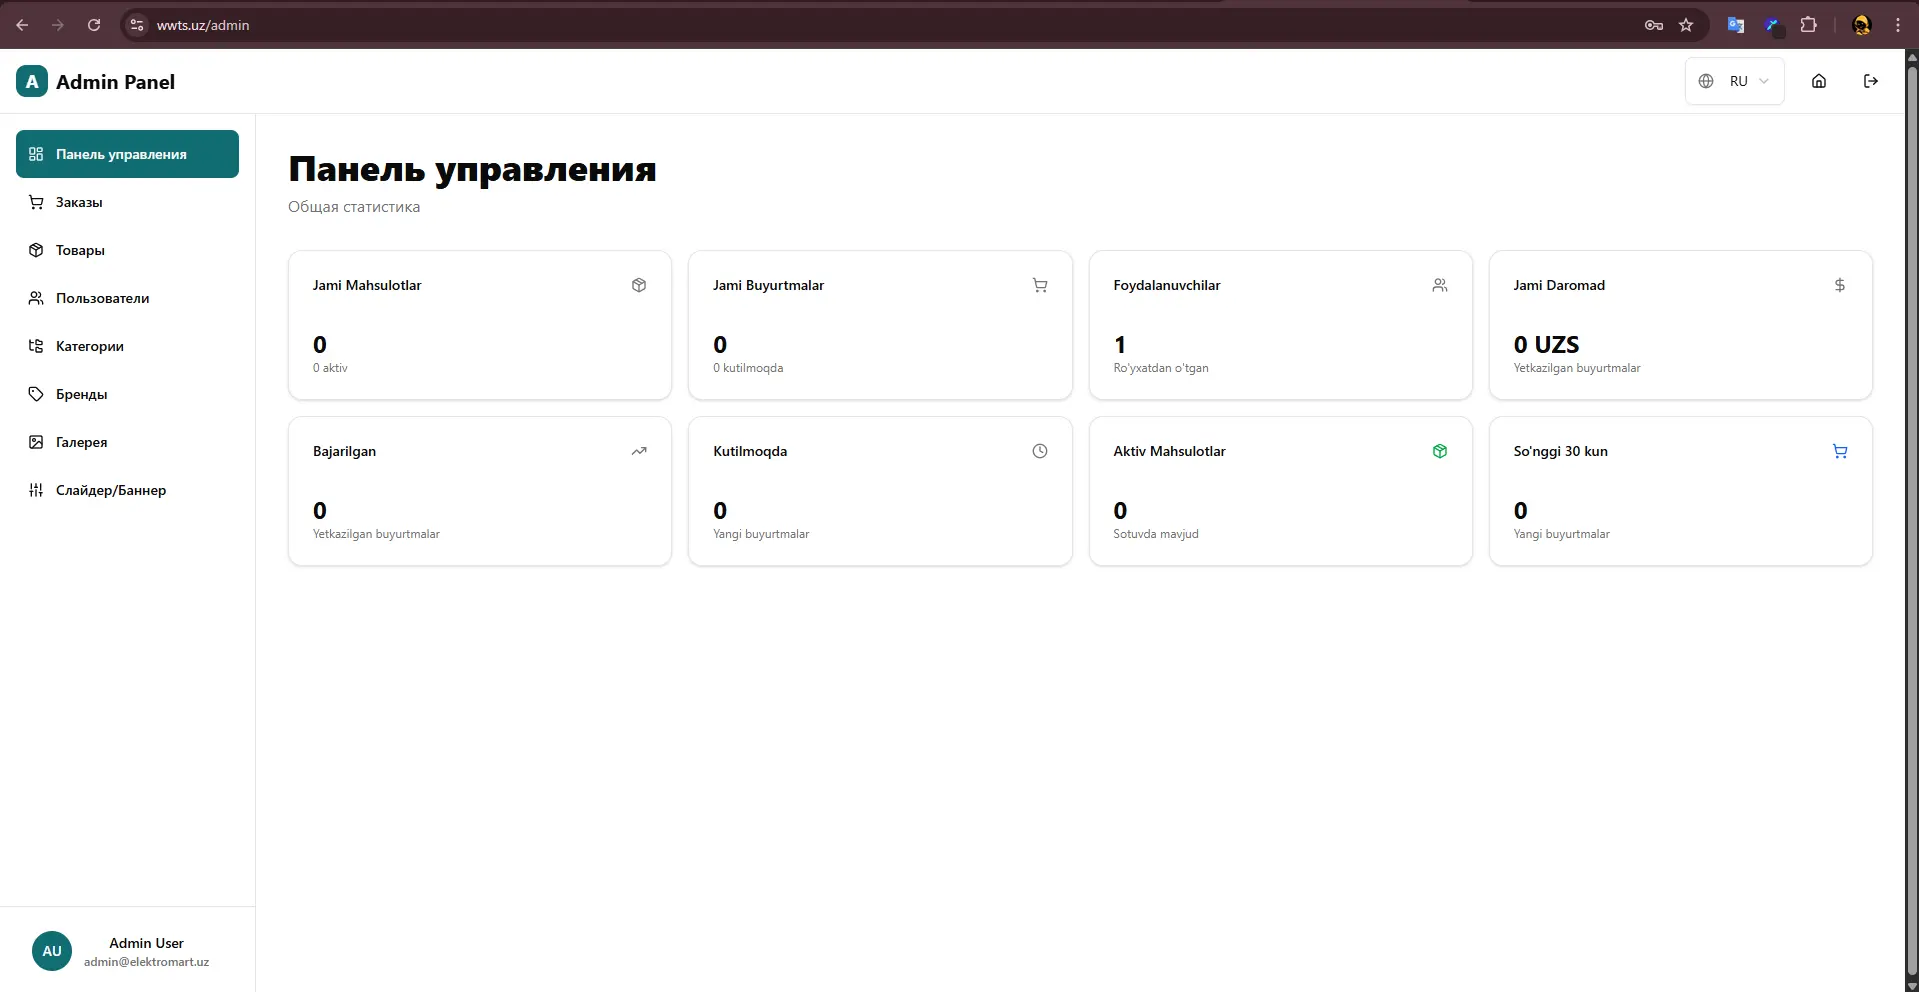This screenshot has width=1919, height=992.
Task: Open Товары in the sidebar
Action: click(127, 250)
